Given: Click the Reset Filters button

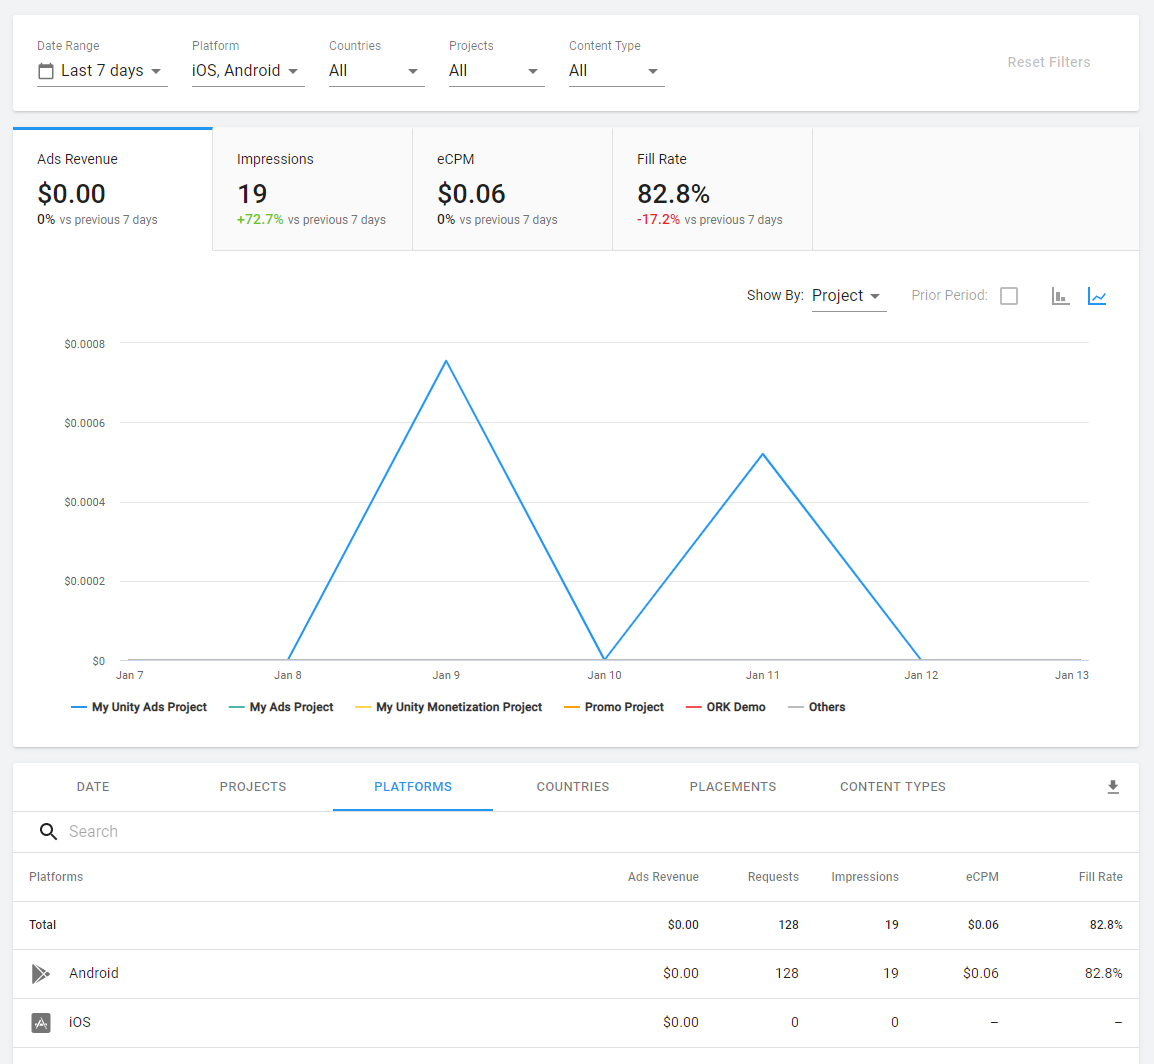Looking at the screenshot, I should tap(1048, 62).
